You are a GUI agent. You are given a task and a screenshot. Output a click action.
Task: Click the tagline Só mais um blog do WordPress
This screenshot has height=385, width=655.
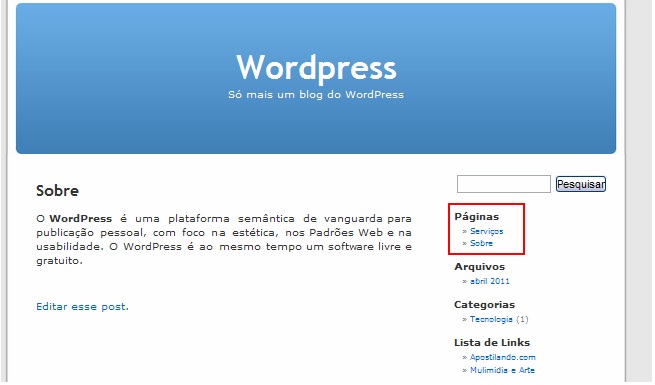coord(316,95)
